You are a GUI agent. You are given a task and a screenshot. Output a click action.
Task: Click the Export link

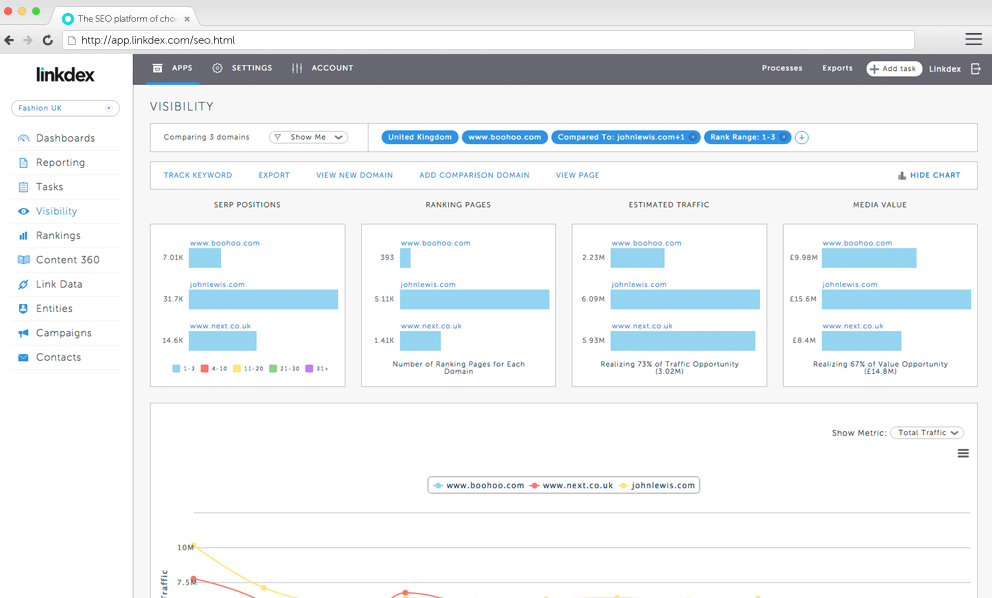click(274, 175)
